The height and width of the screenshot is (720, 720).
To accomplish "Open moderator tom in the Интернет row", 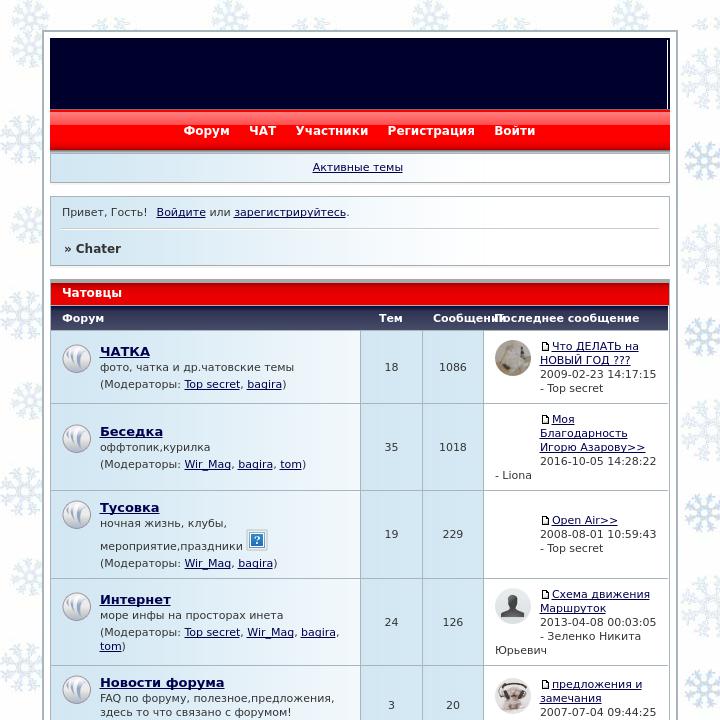I will 111,646.
